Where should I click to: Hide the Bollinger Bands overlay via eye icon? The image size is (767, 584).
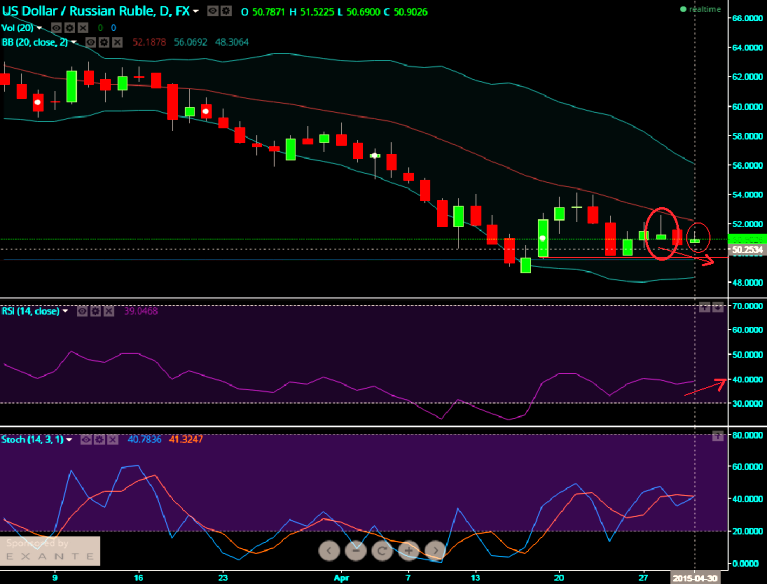[x=91, y=43]
